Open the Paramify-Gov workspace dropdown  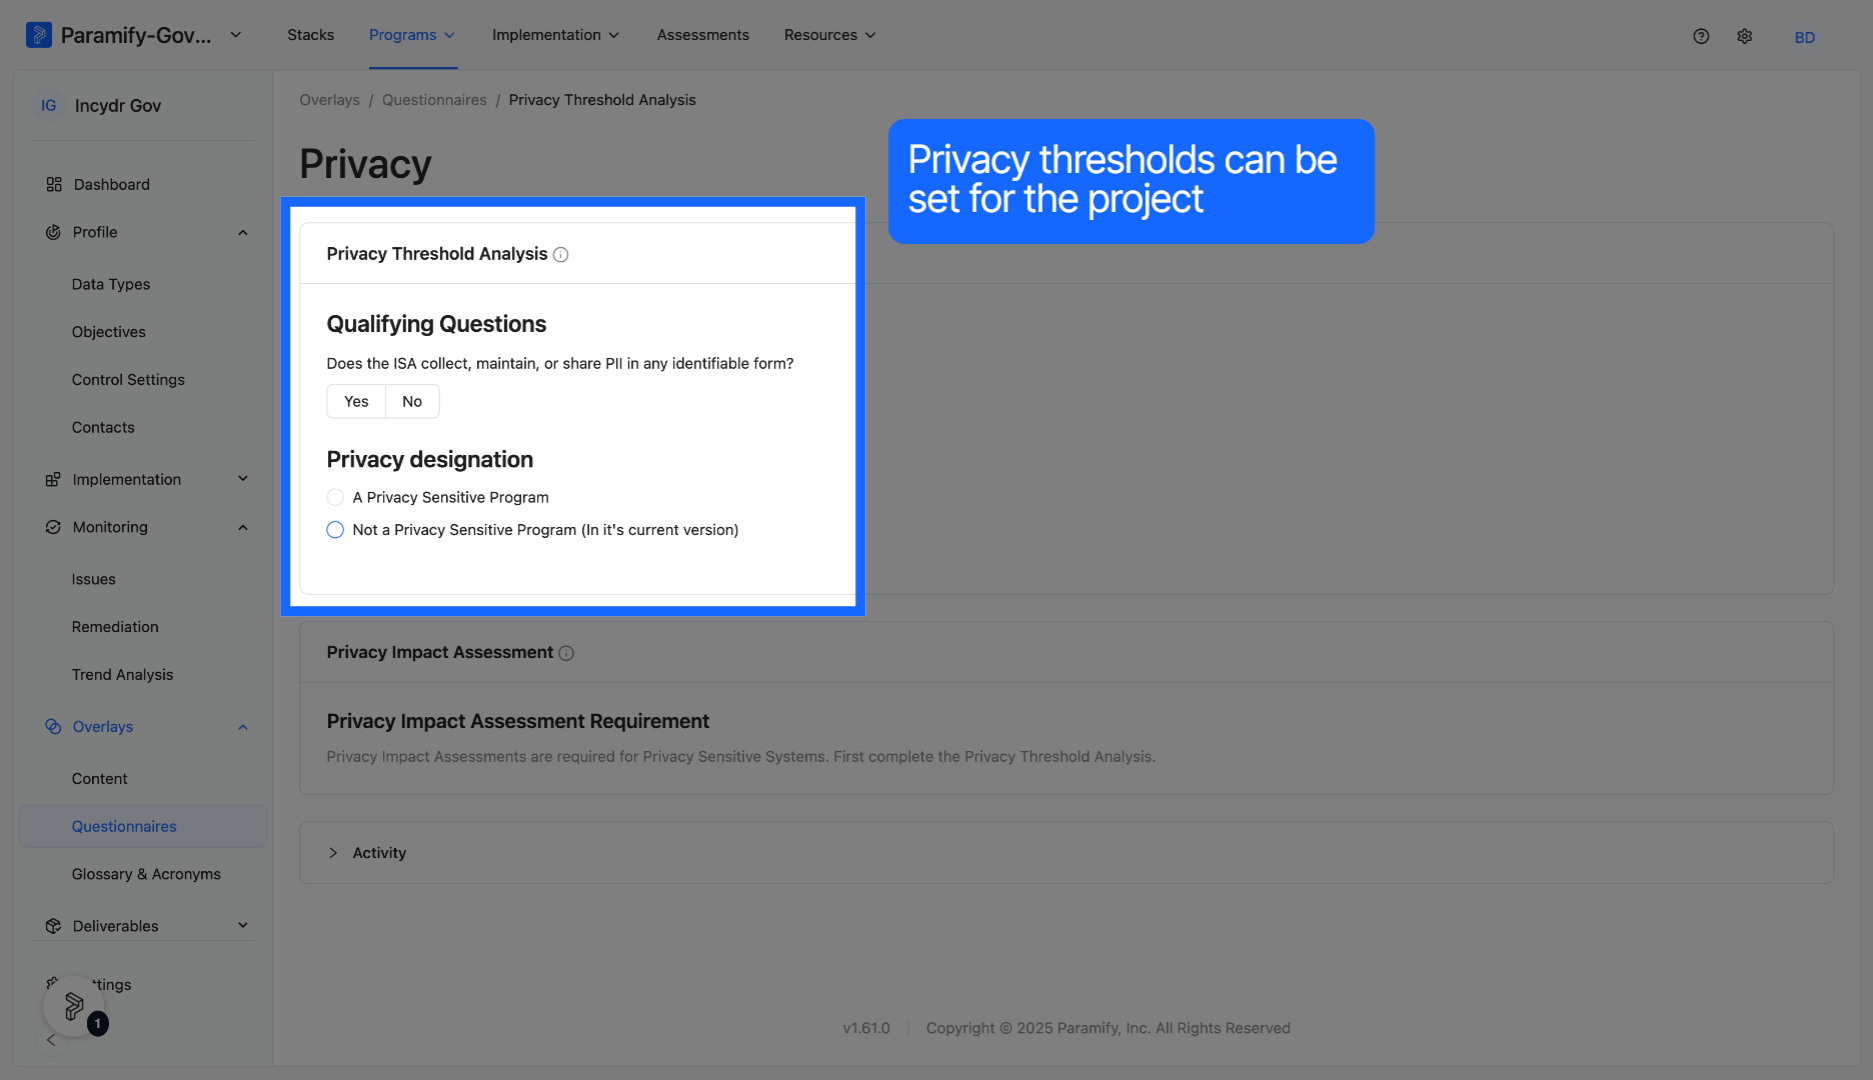pos(236,35)
